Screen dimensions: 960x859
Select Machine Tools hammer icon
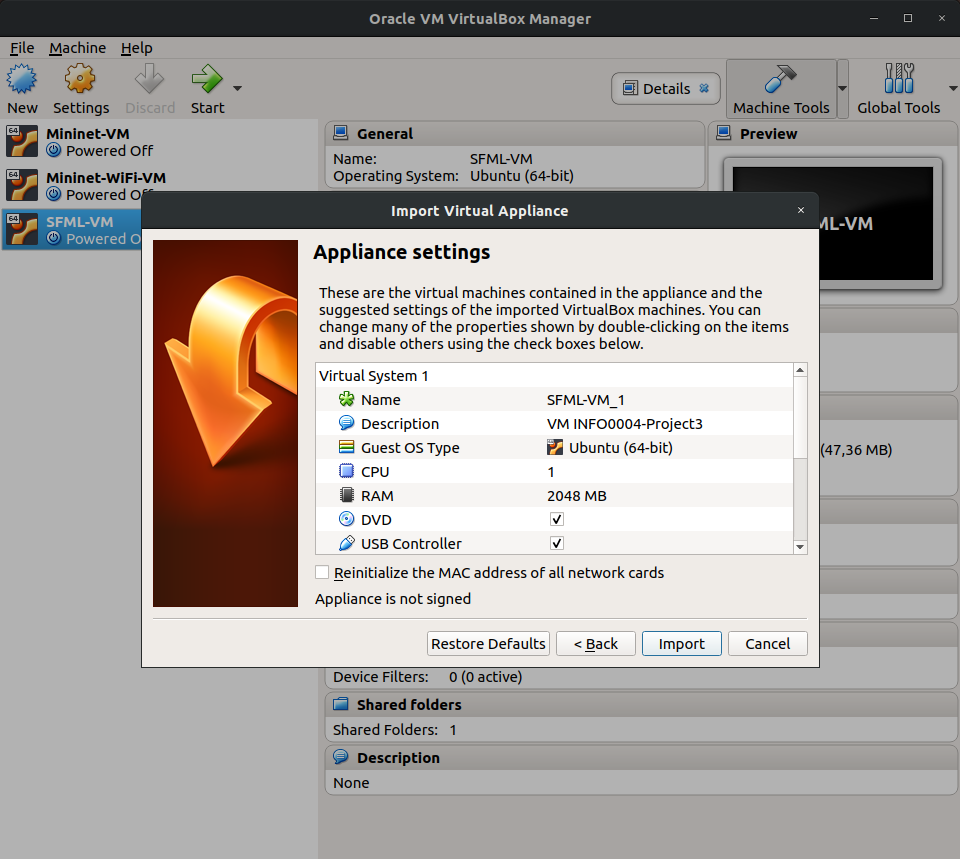(781, 80)
